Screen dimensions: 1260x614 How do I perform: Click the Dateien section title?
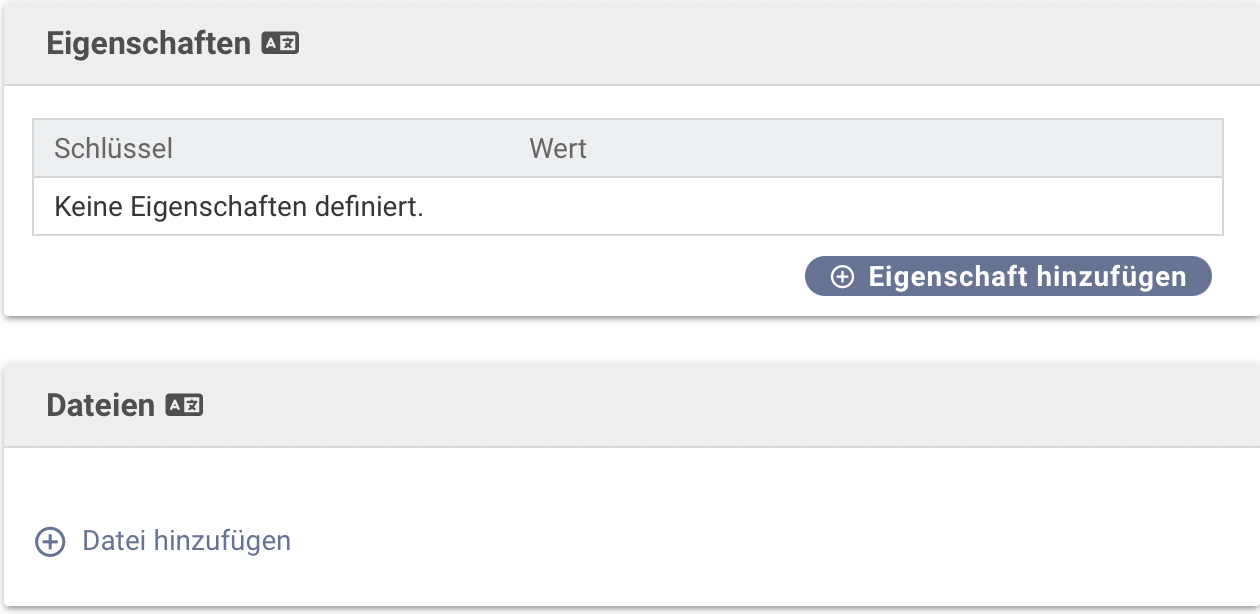pos(100,405)
